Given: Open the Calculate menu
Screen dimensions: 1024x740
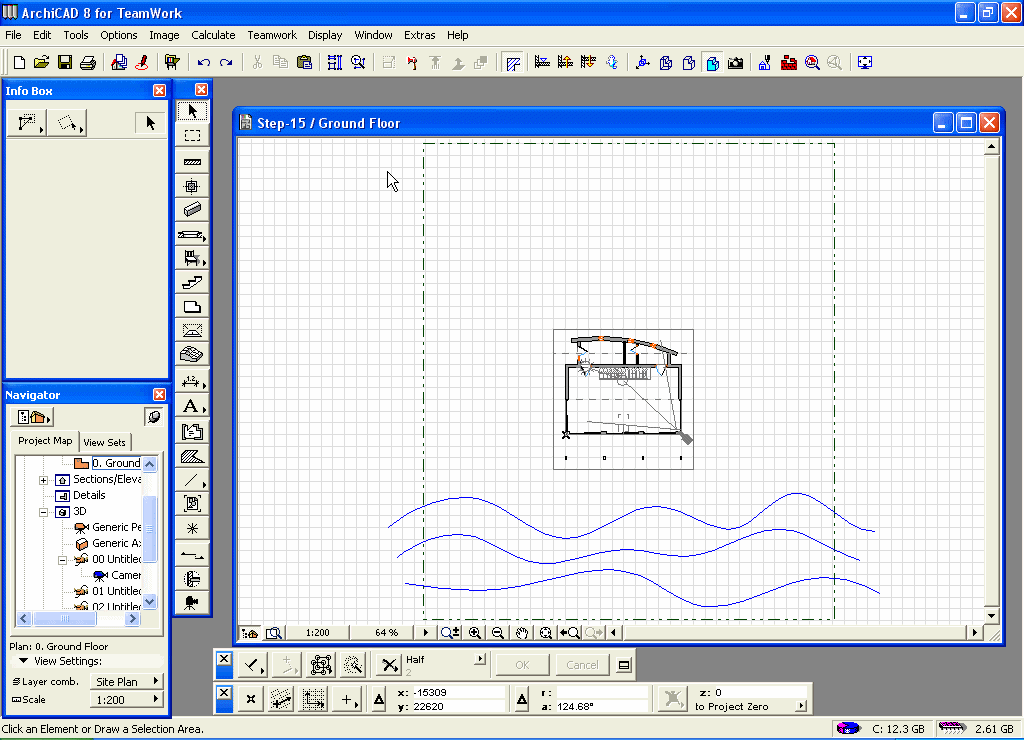Looking at the screenshot, I should pos(213,35).
